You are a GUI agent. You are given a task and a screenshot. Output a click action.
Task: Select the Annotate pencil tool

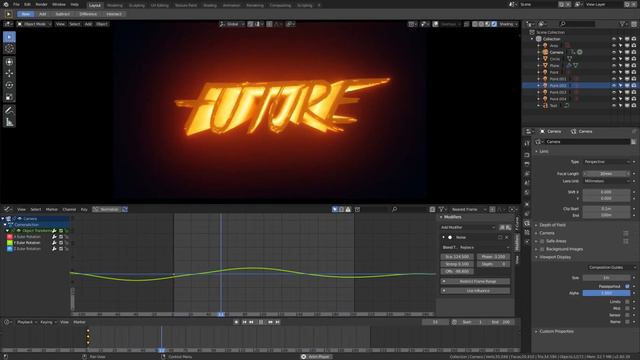pos(9,110)
